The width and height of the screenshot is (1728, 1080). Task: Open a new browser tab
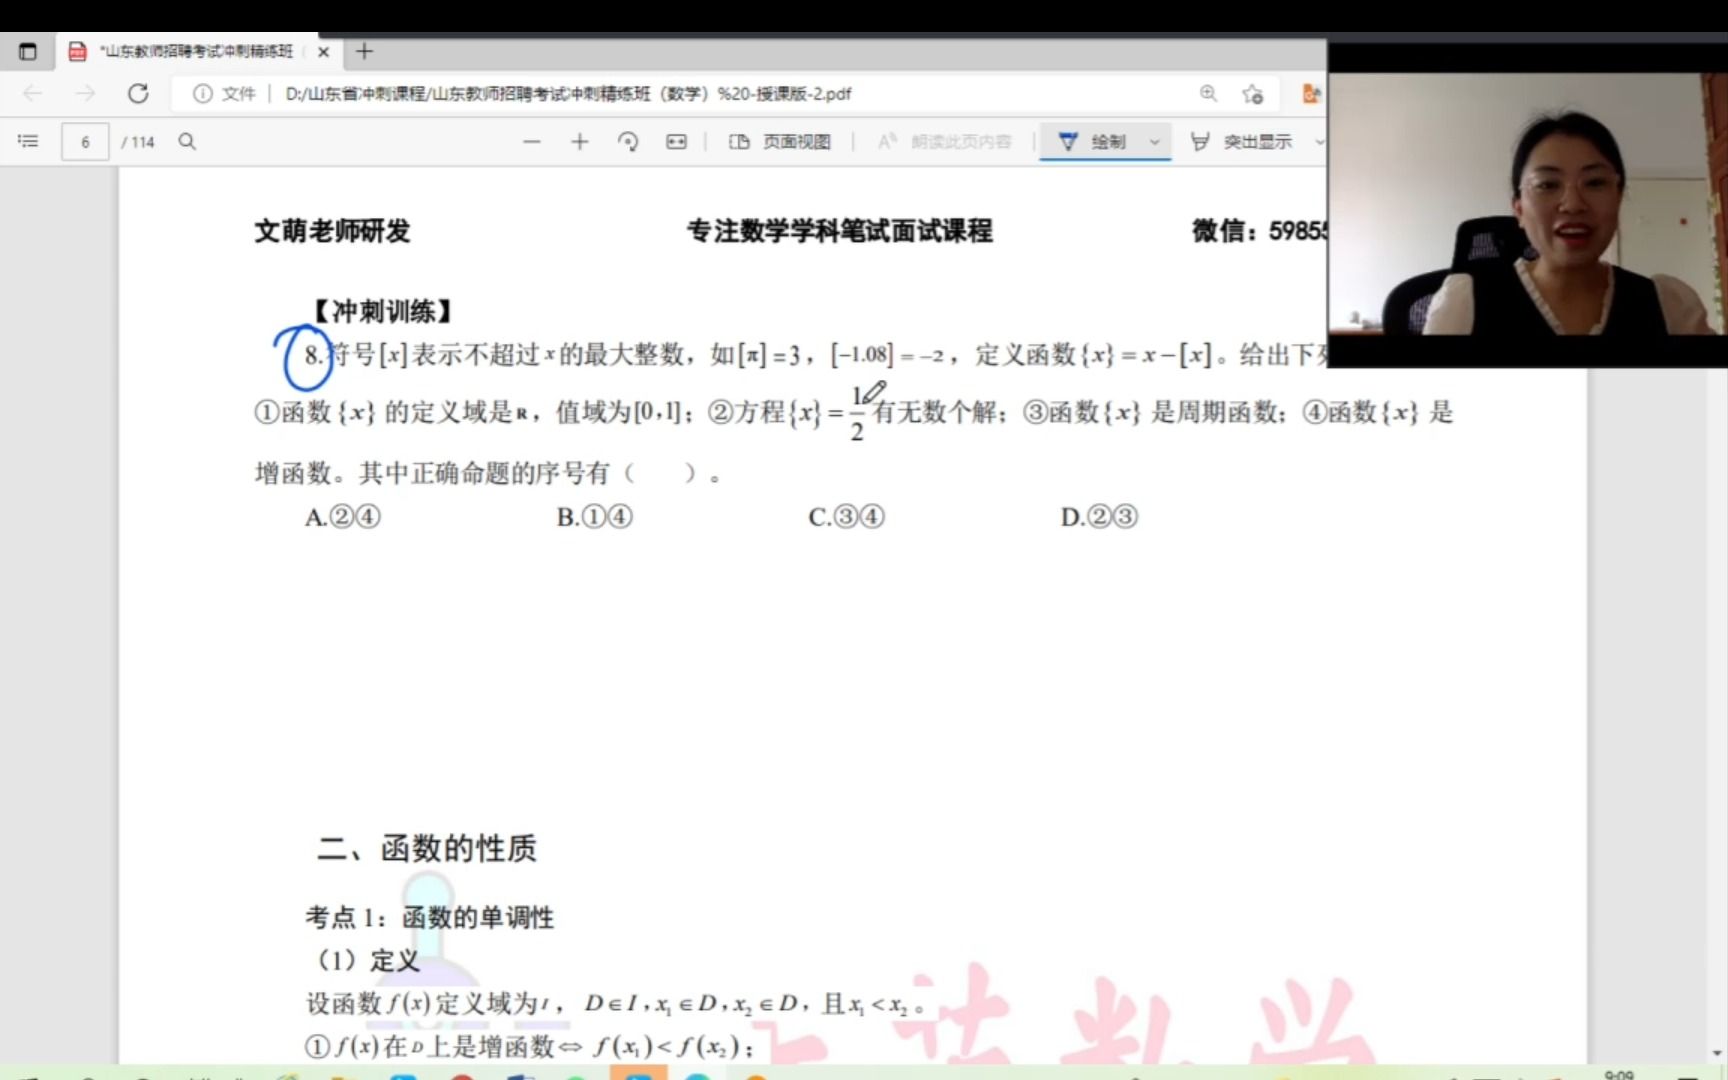[x=364, y=51]
